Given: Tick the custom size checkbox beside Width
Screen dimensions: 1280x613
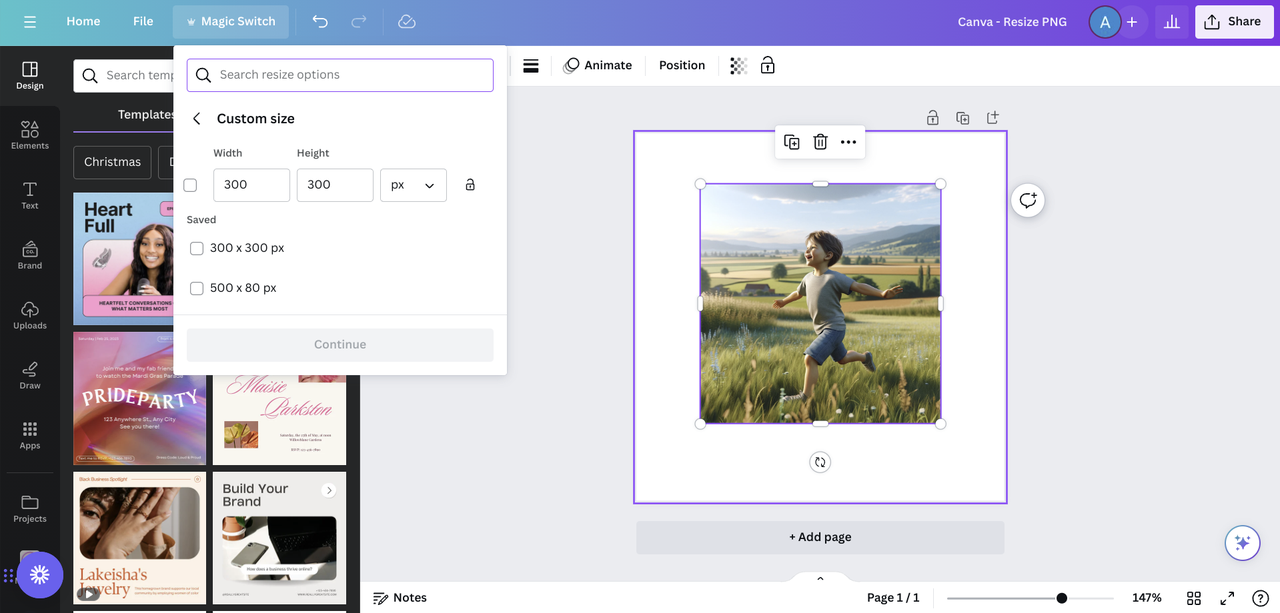Looking at the screenshot, I should 190,185.
